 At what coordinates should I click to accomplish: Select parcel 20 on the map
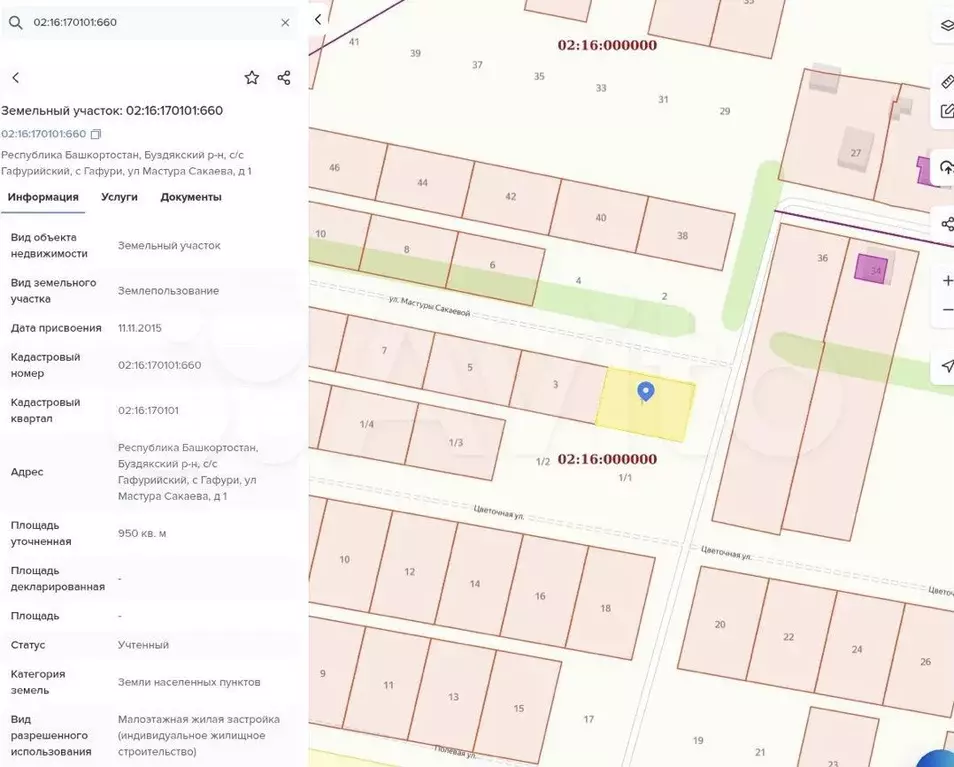723,625
